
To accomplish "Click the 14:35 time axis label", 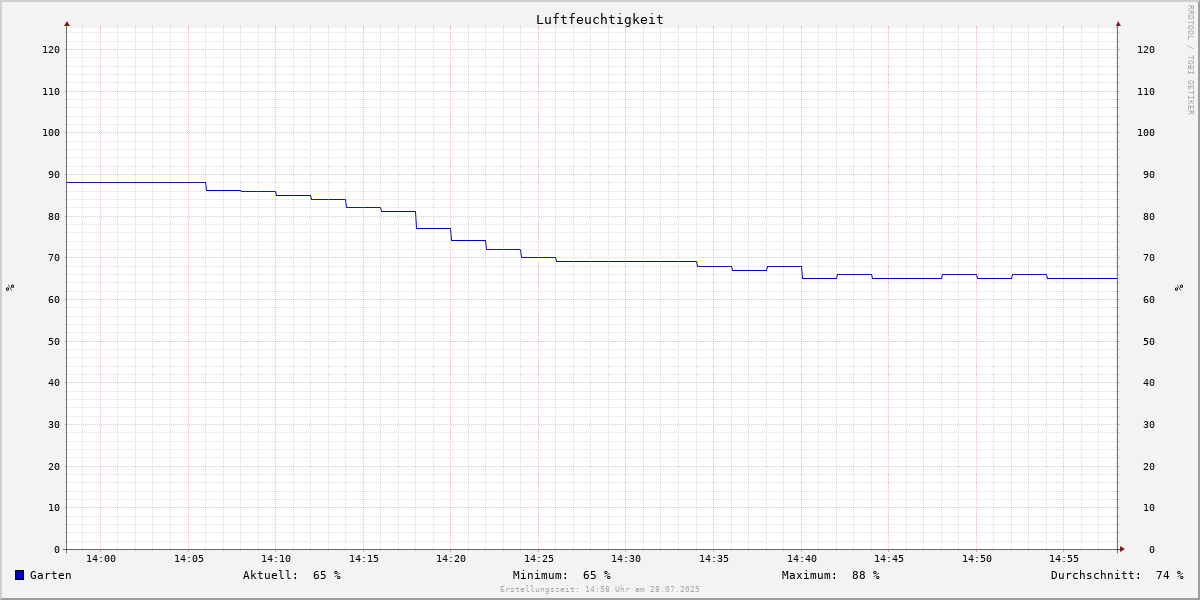I will pos(714,558).
